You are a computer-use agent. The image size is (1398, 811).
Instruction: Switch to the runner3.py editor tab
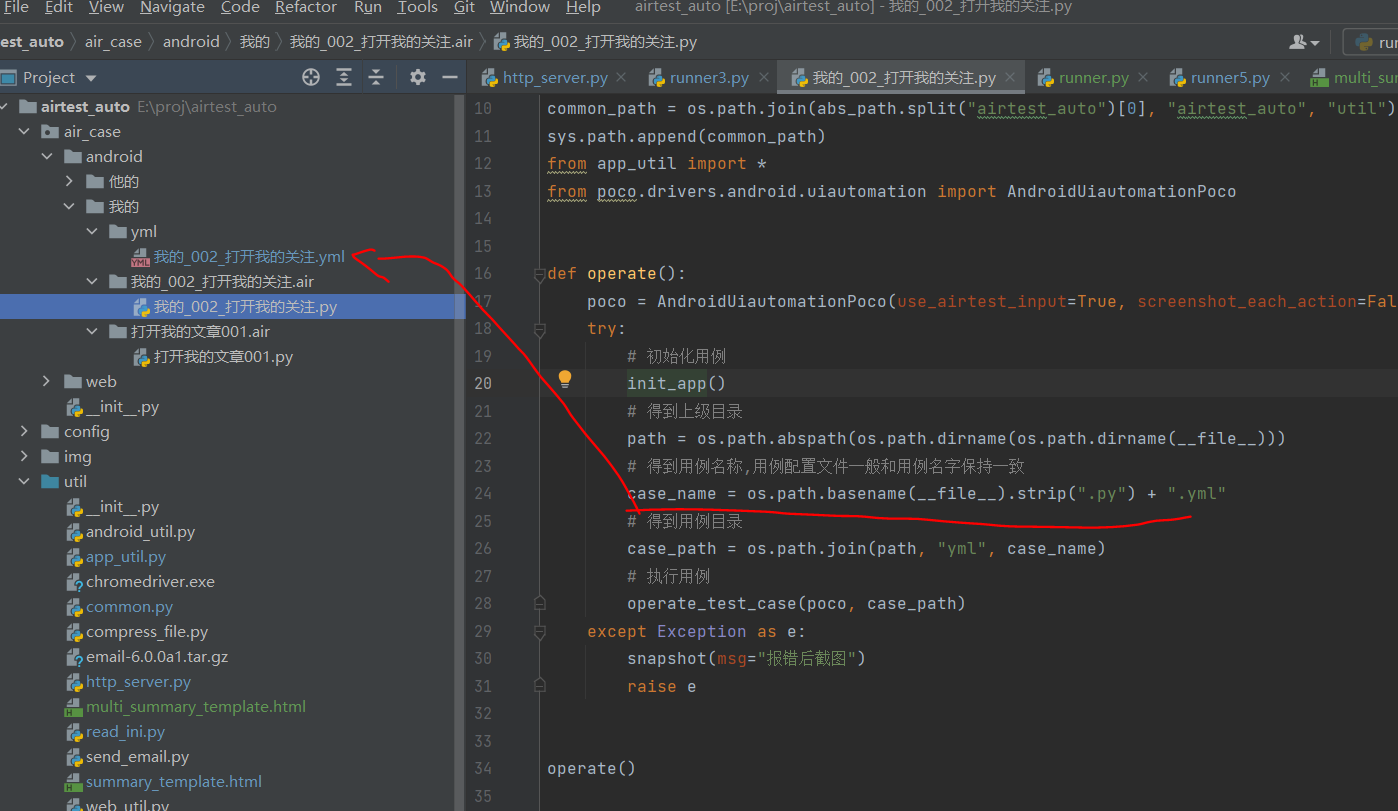709,77
